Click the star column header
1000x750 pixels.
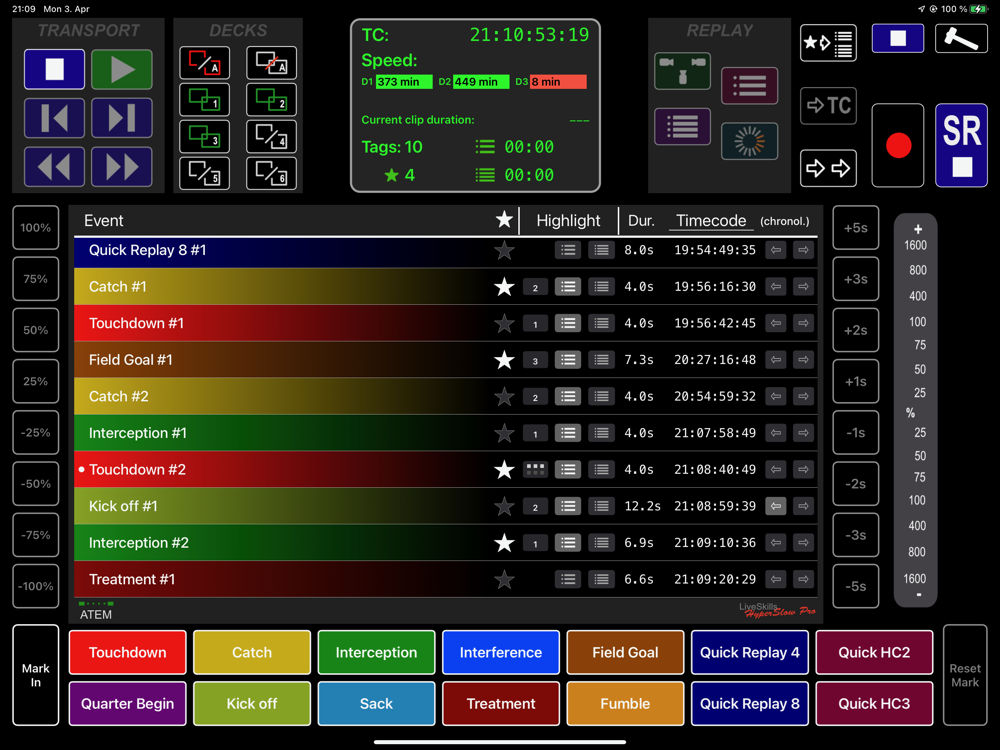coord(504,220)
